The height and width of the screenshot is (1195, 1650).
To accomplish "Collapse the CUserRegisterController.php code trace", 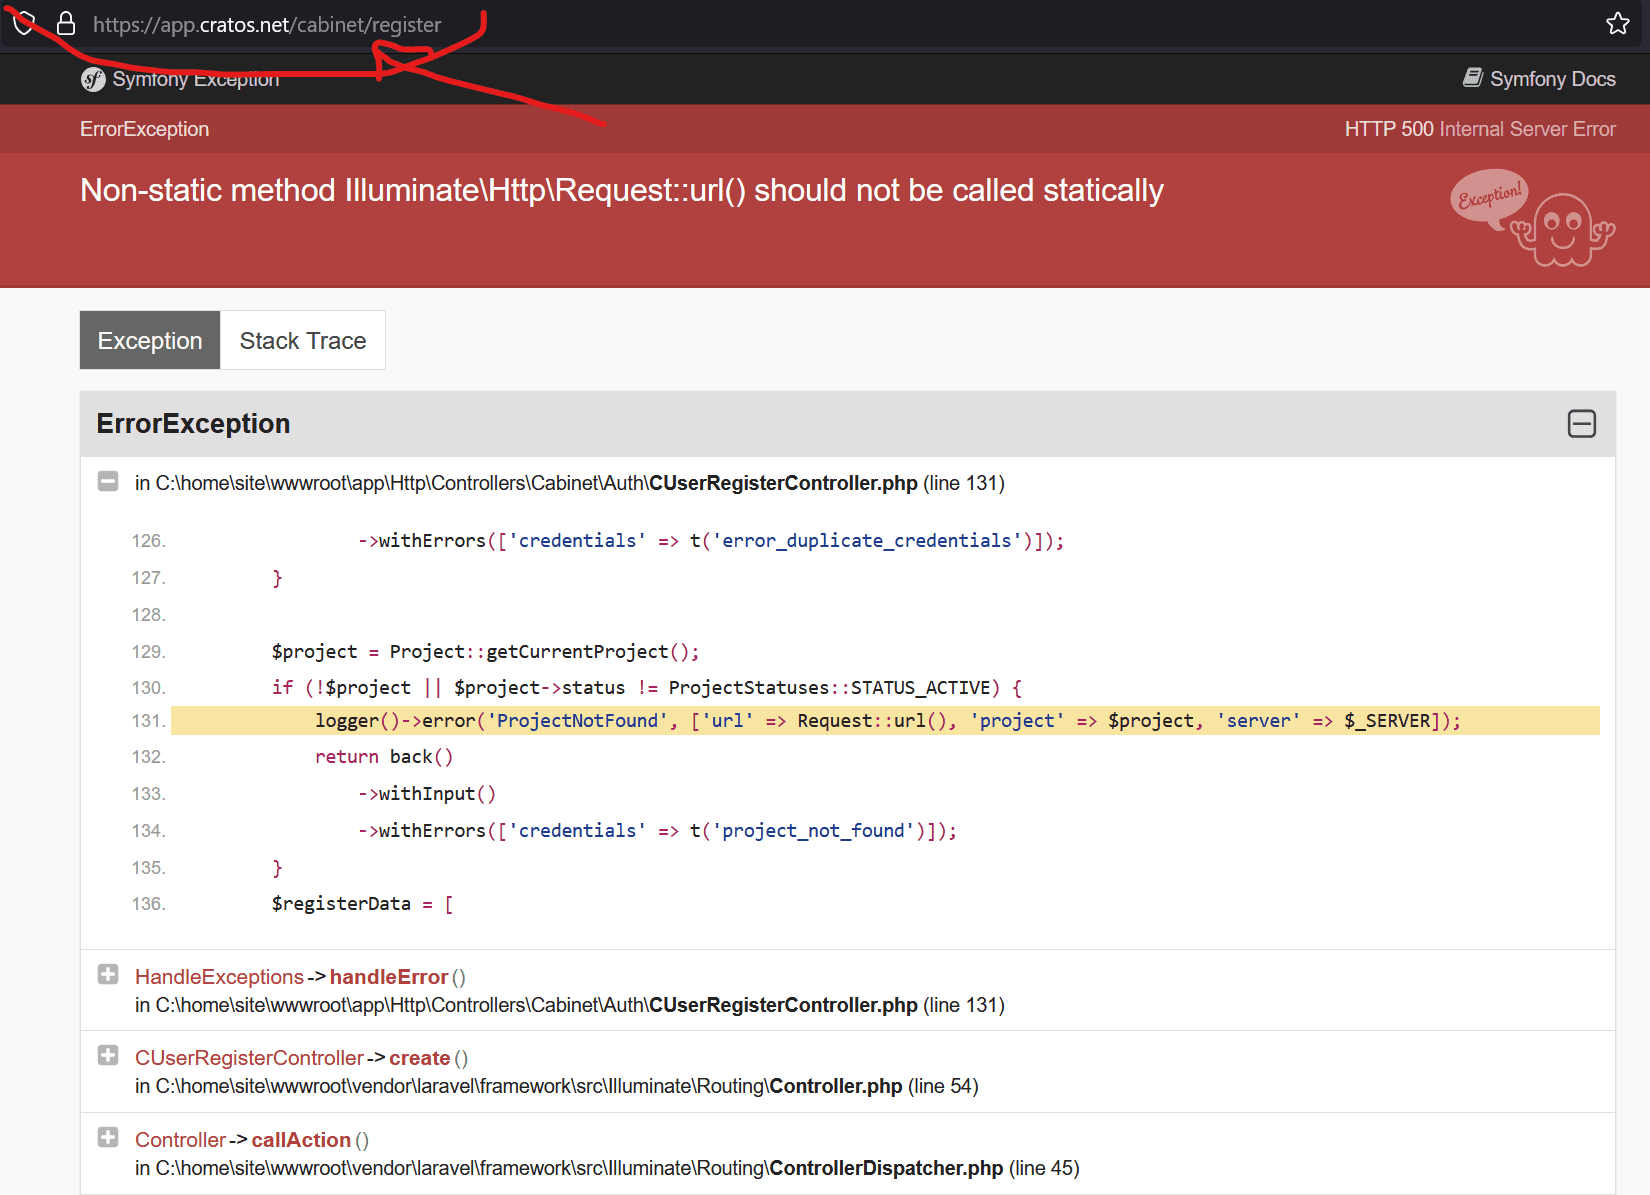I will tap(108, 482).
